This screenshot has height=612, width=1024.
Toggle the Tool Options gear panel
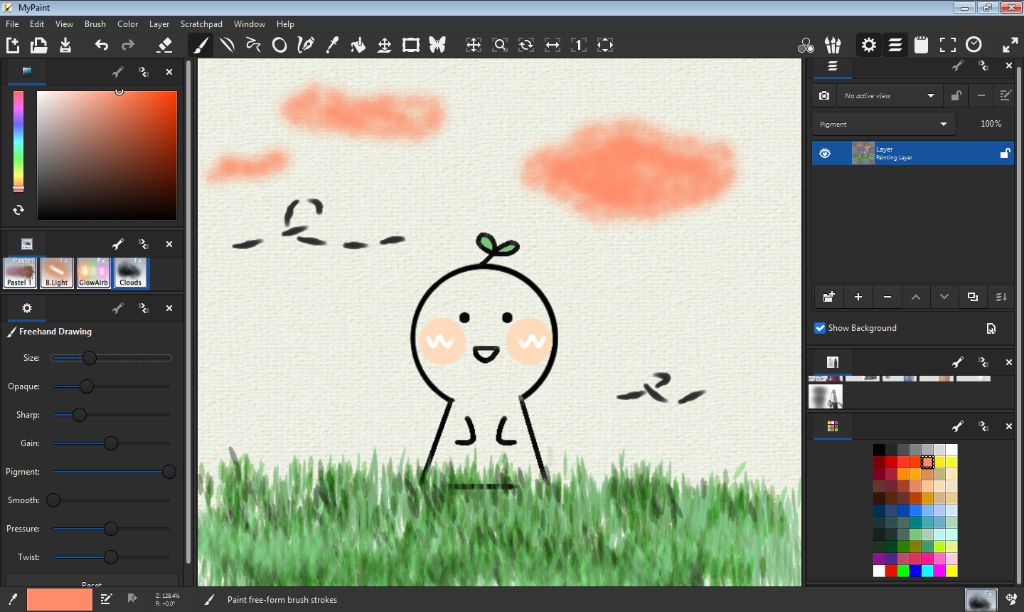(869, 45)
